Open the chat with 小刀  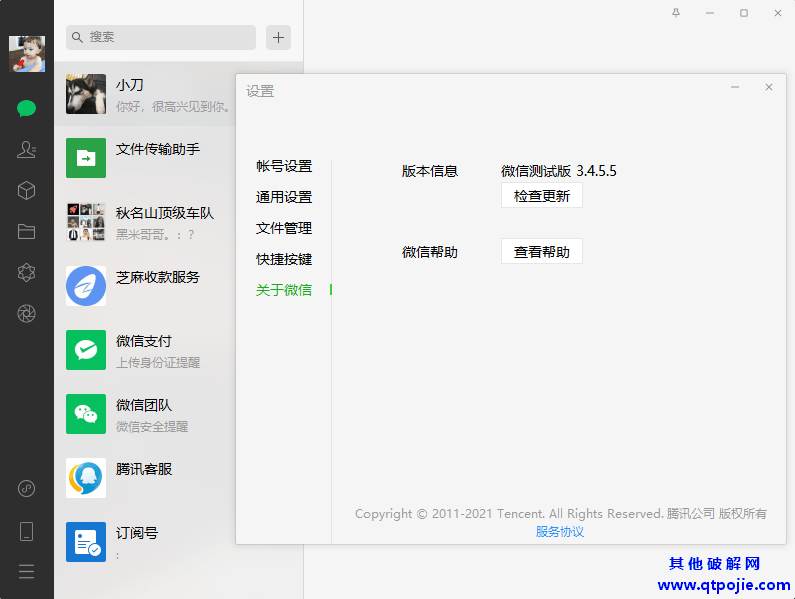145,94
